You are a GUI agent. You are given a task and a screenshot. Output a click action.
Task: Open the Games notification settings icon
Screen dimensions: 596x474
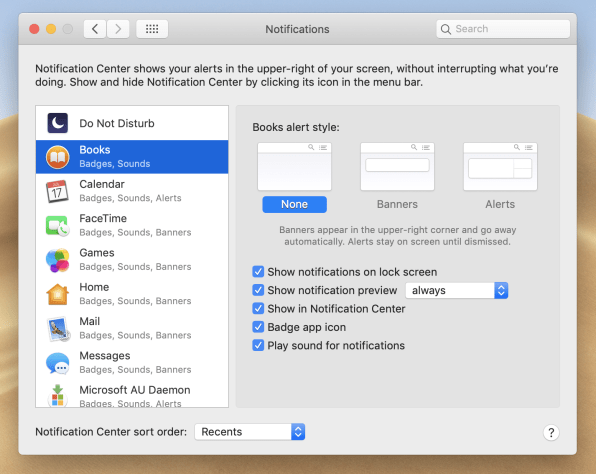pyautogui.click(x=57, y=260)
